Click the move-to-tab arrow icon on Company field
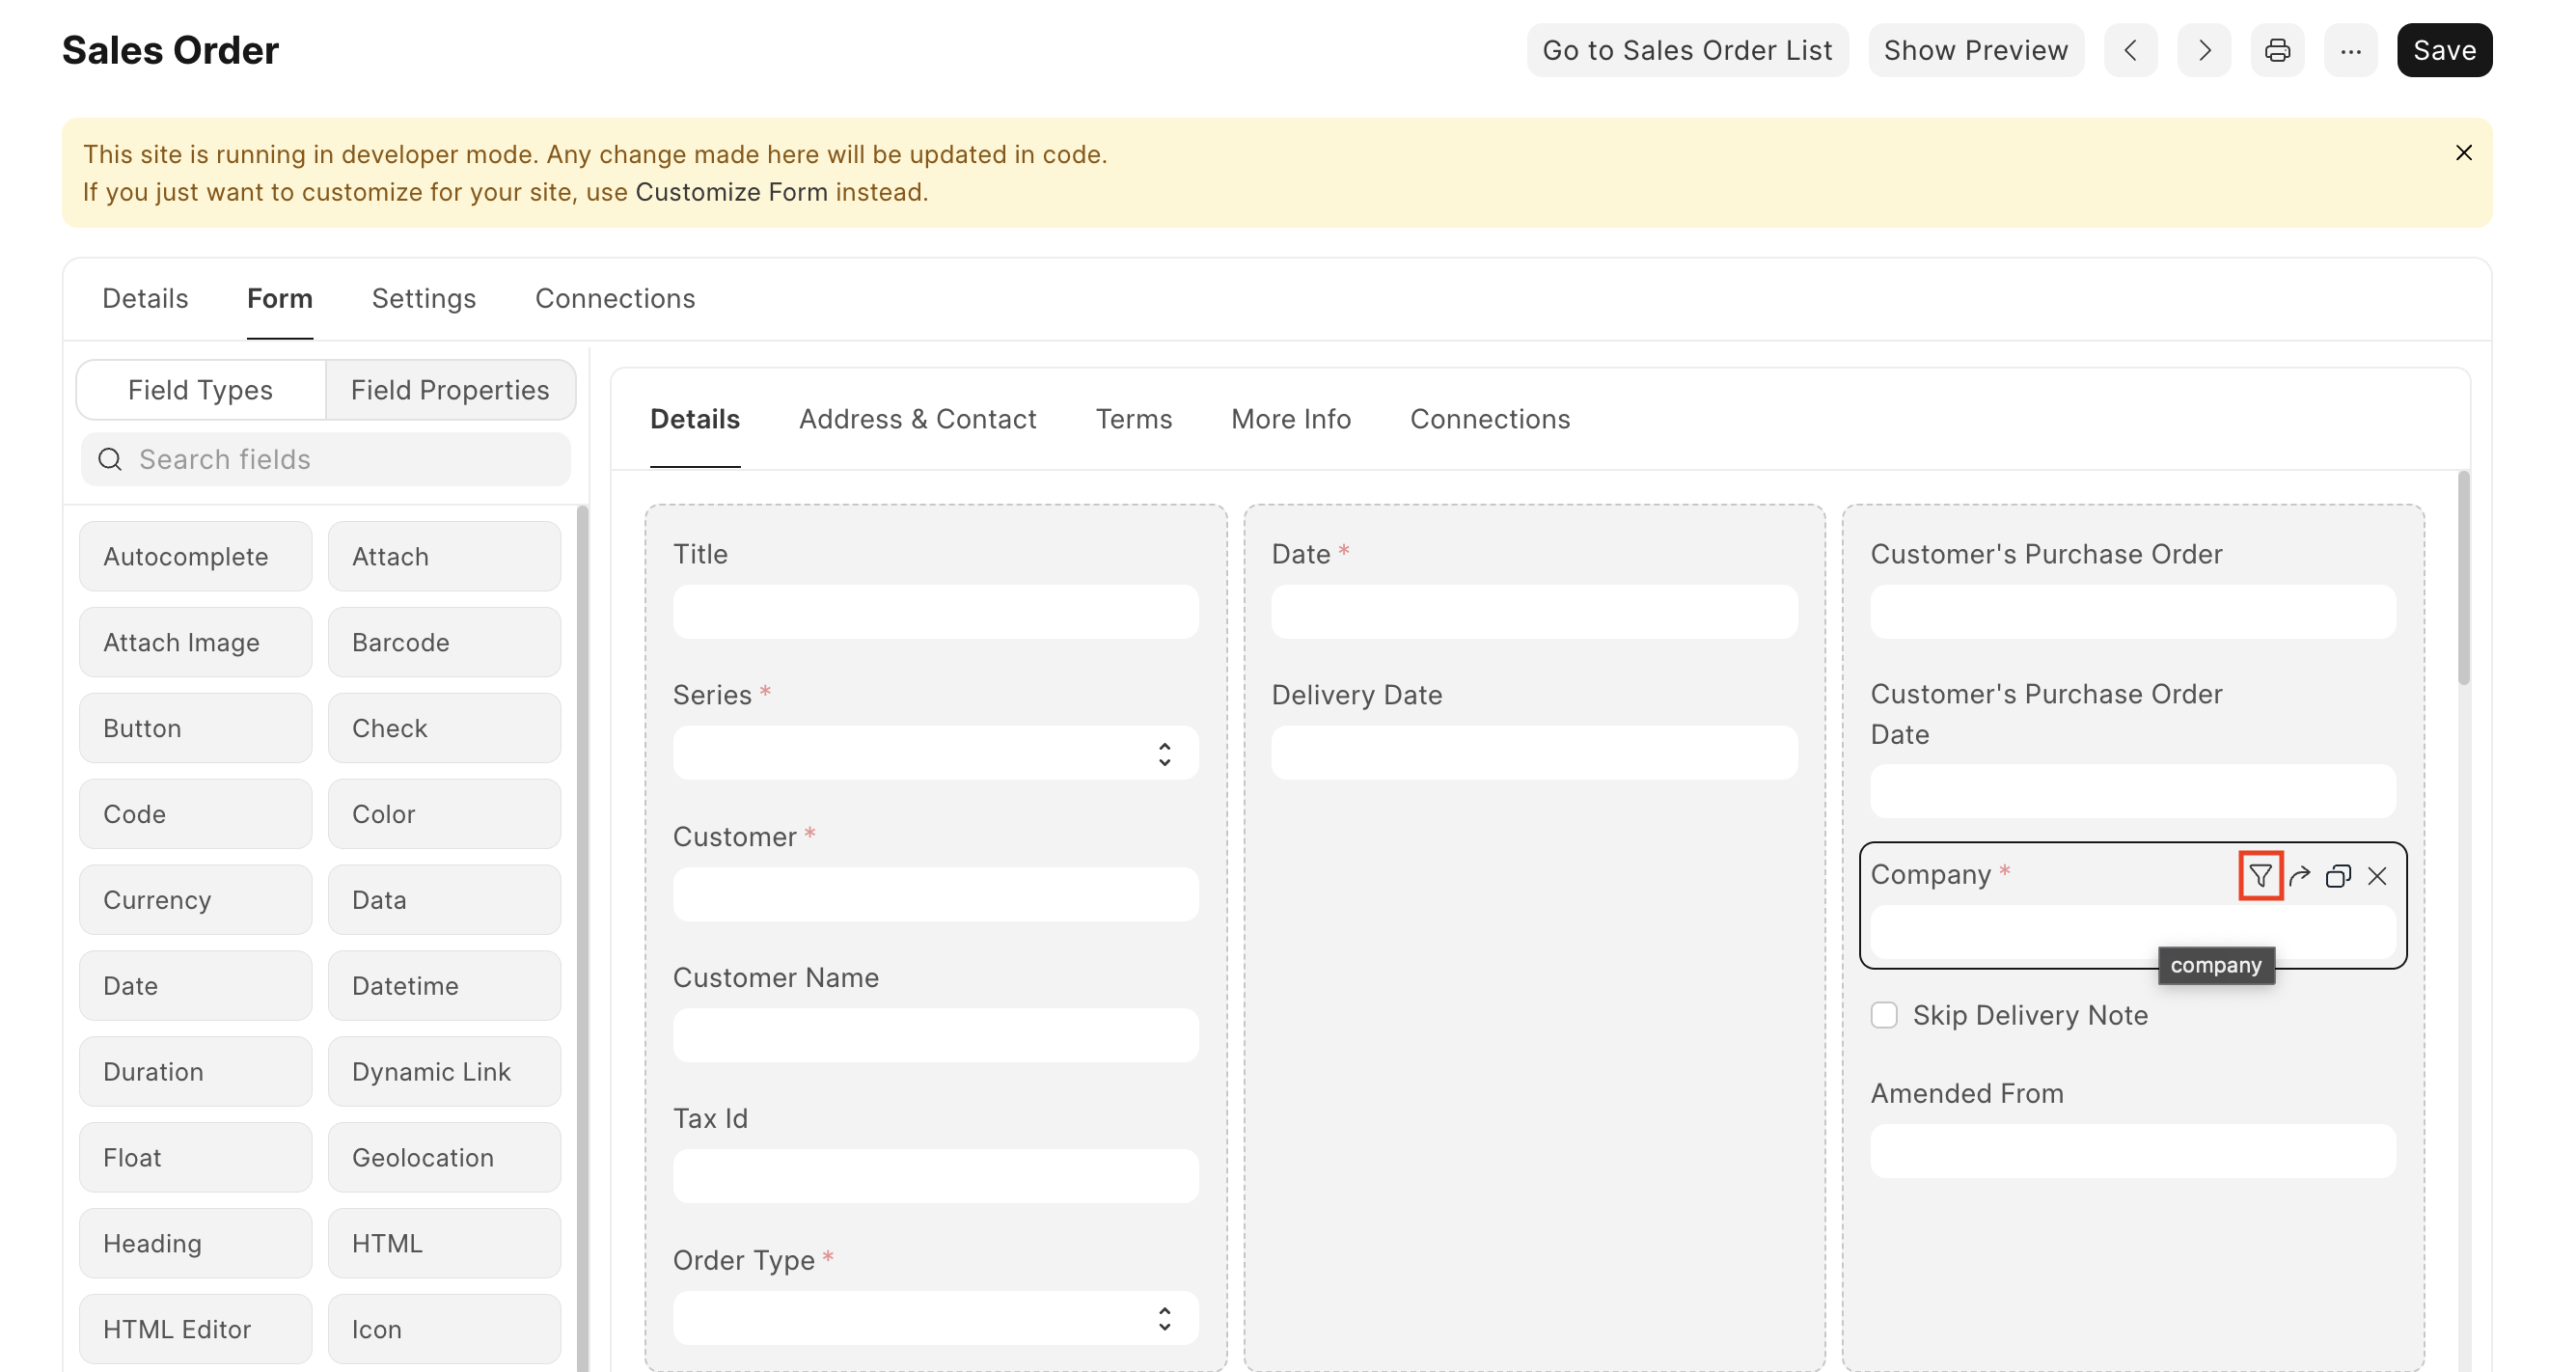 [2299, 876]
